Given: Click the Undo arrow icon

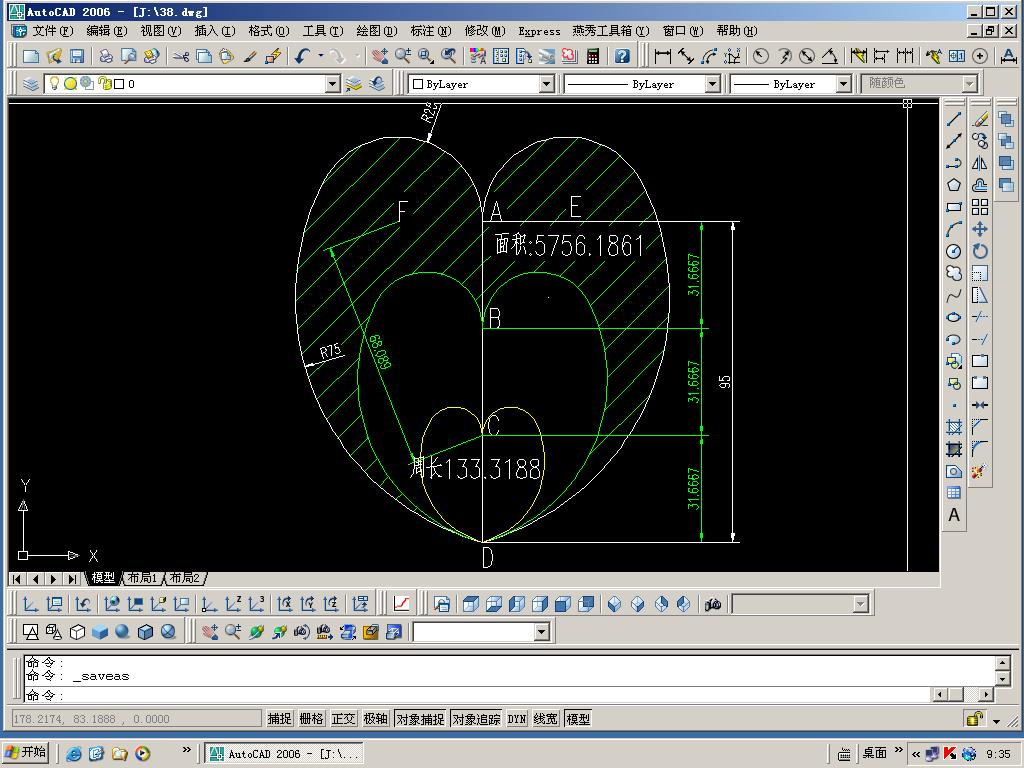Looking at the screenshot, I should pos(301,56).
